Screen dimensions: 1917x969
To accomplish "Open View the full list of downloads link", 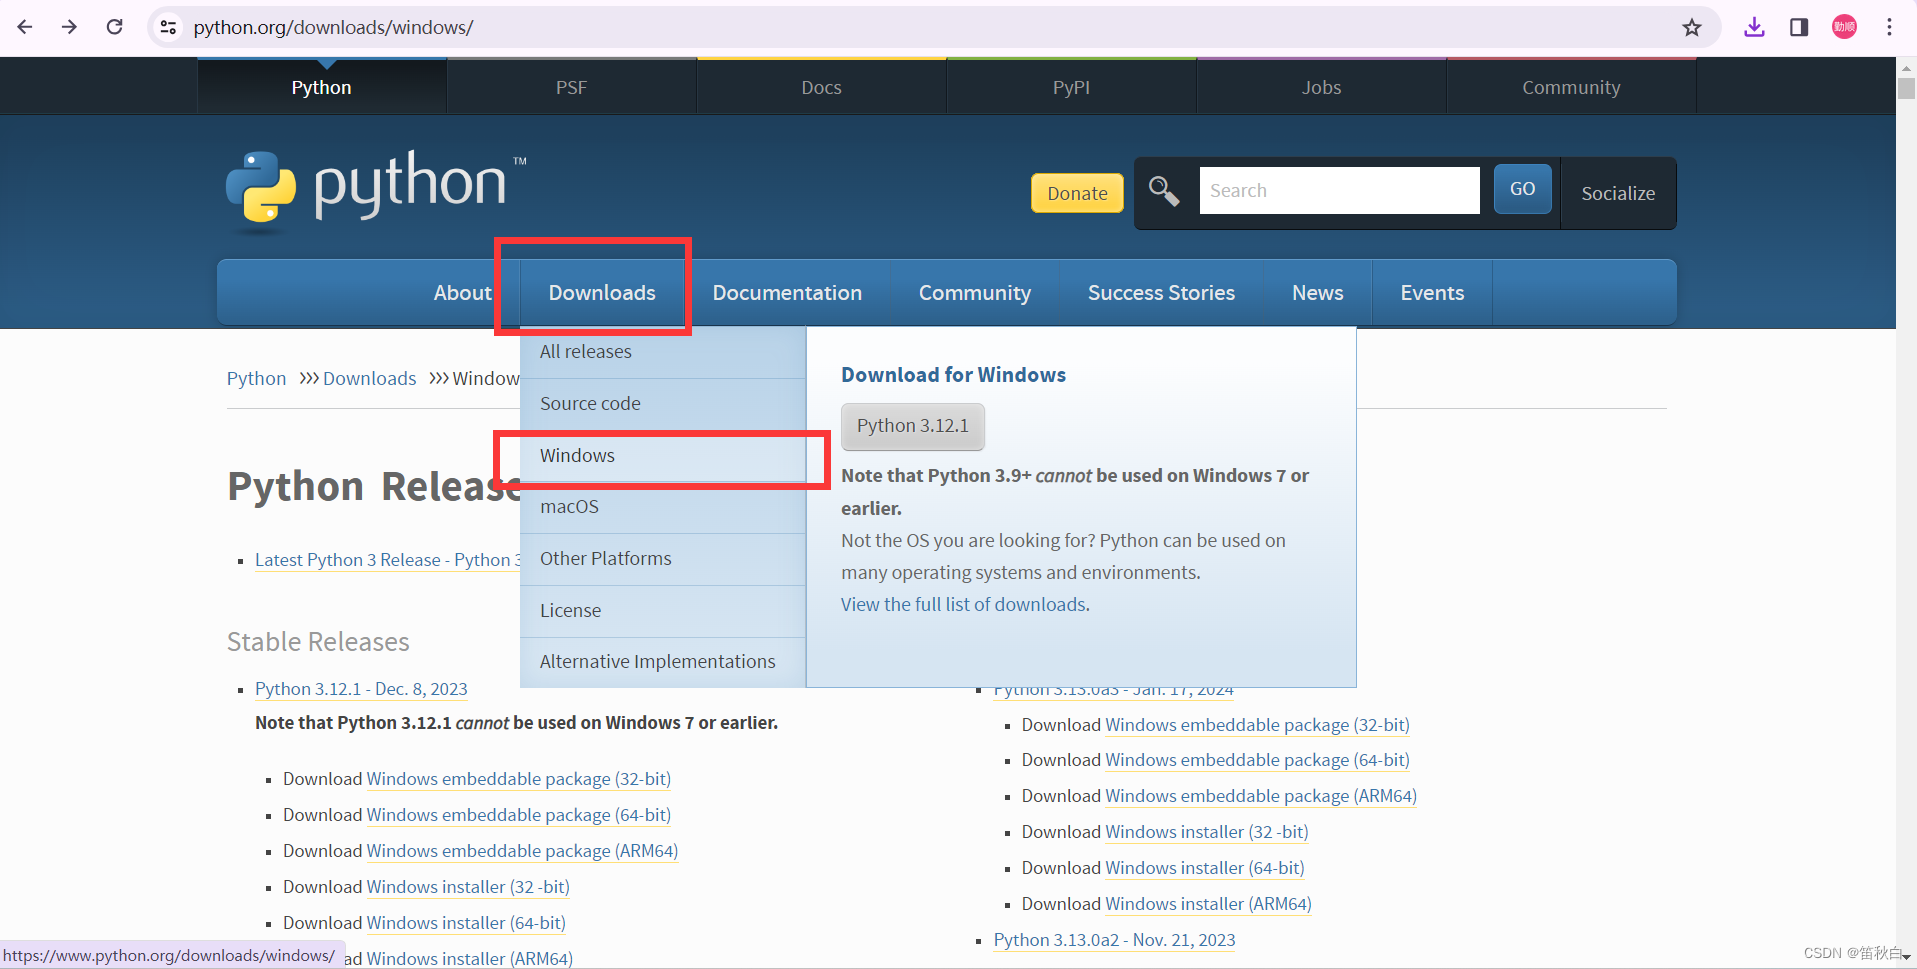I will click(x=965, y=605).
